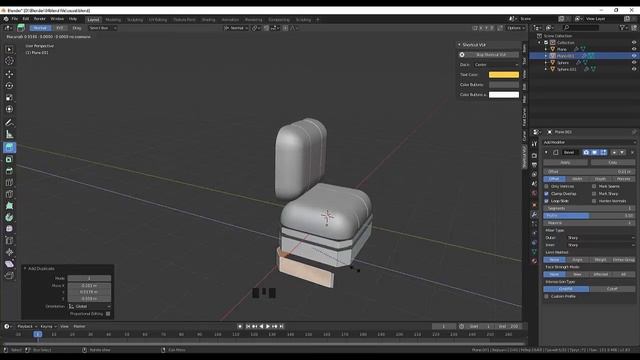
Task: Select the Angle limit method button
Action: [x=577, y=260]
